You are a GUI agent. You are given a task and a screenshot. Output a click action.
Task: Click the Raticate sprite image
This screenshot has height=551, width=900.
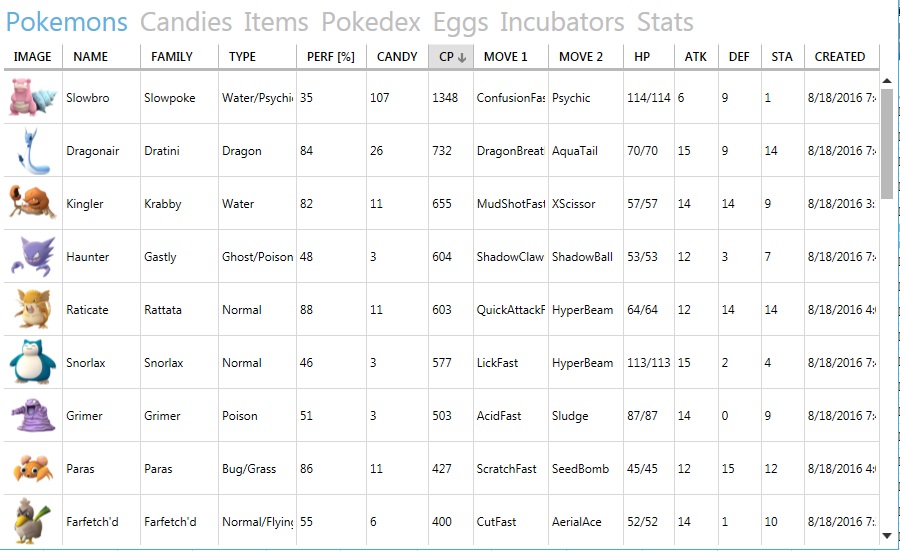[33, 309]
